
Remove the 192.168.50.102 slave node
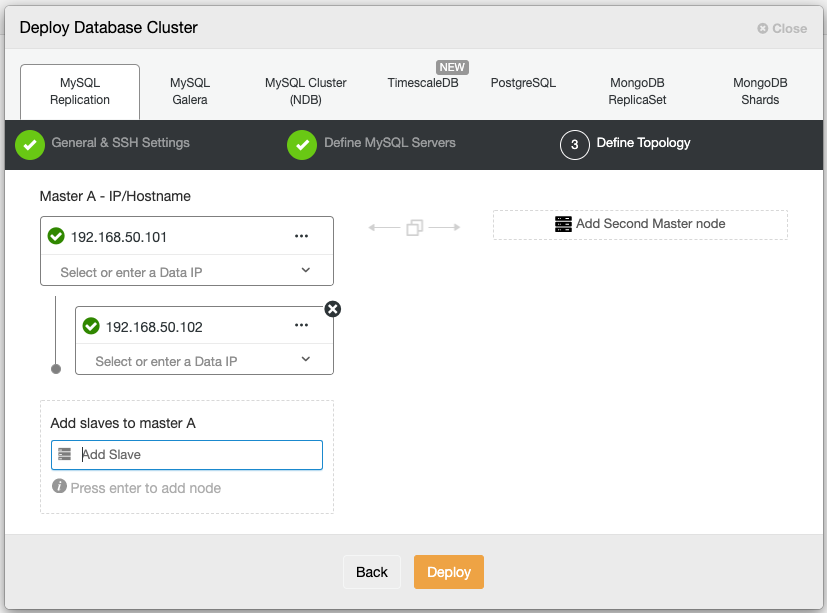click(333, 309)
